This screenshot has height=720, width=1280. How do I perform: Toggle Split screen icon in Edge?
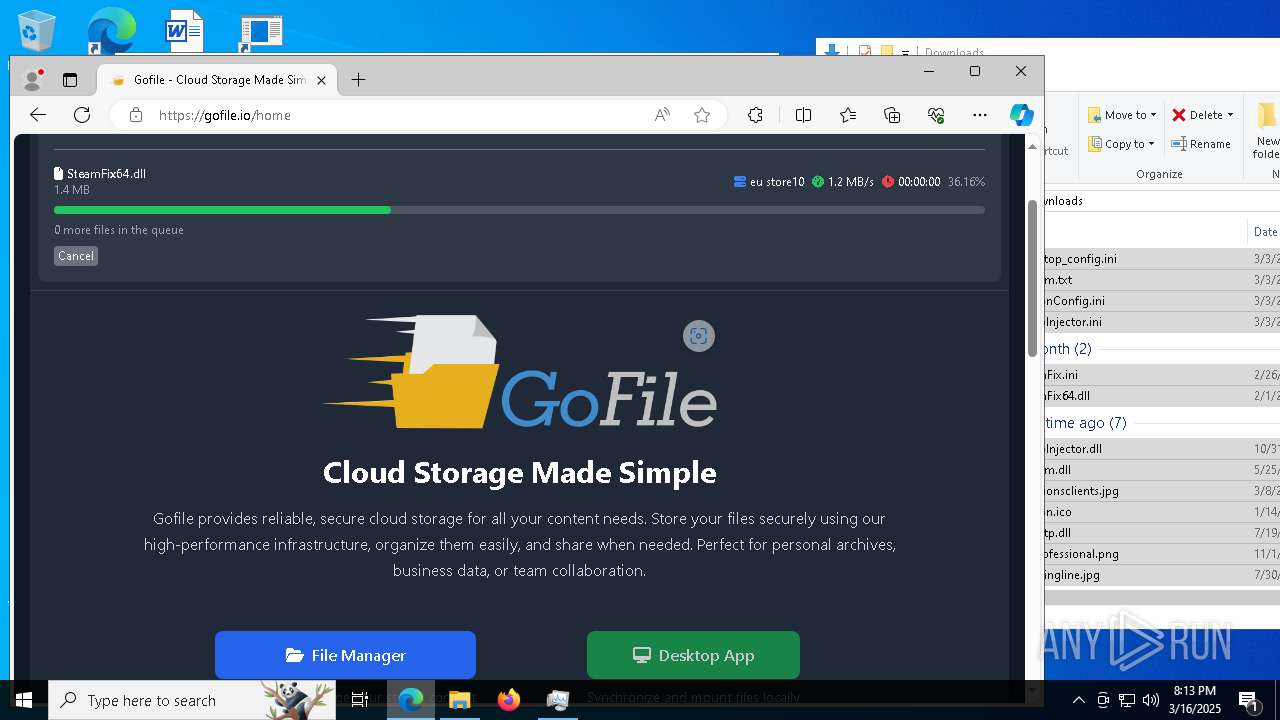[x=803, y=115]
